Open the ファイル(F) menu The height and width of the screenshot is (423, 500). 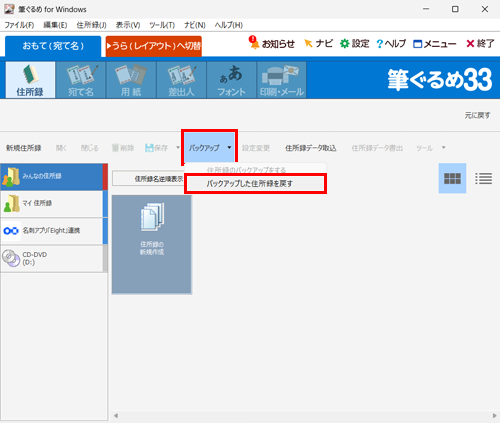coord(19,25)
